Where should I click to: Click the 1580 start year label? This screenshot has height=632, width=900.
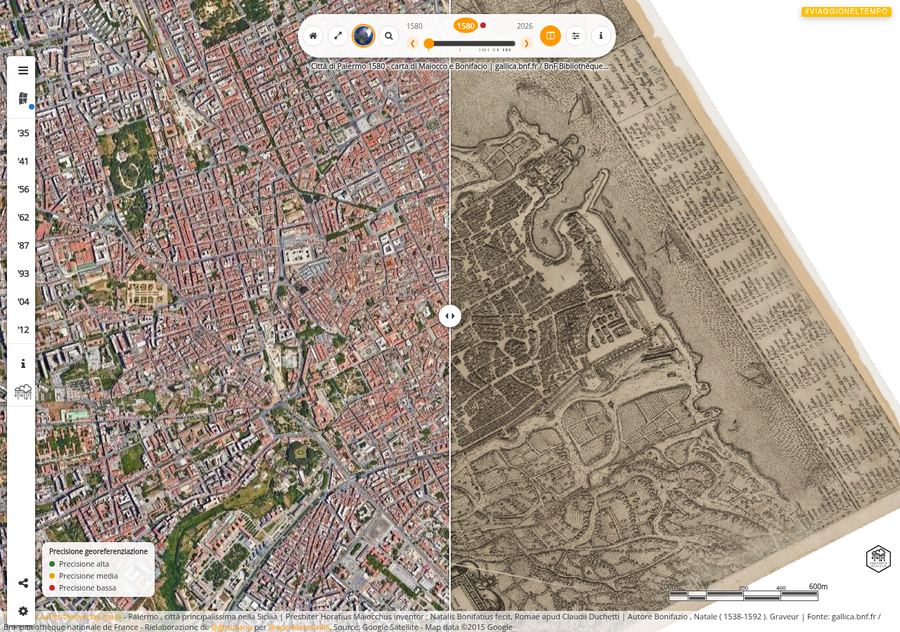(x=414, y=26)
